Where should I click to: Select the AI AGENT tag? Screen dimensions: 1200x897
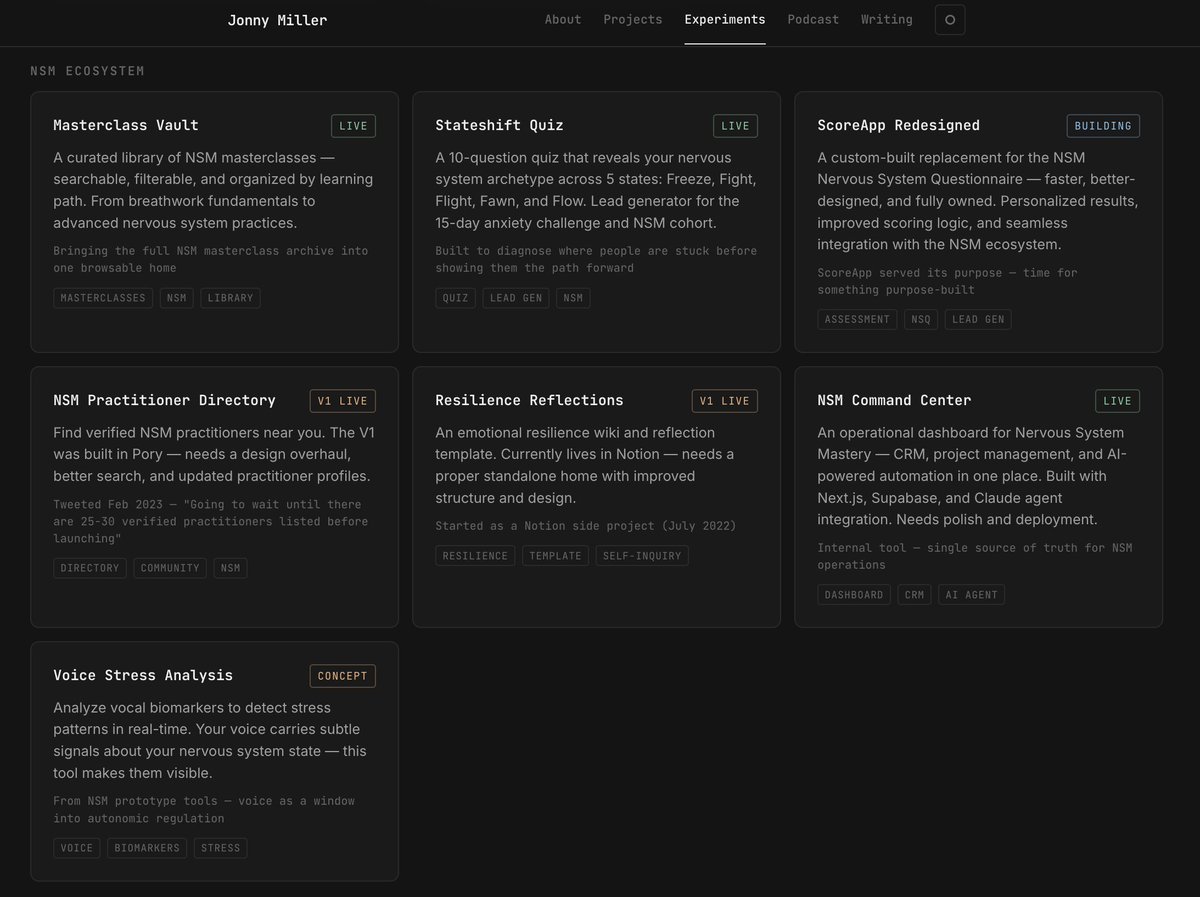pos(971,594)
